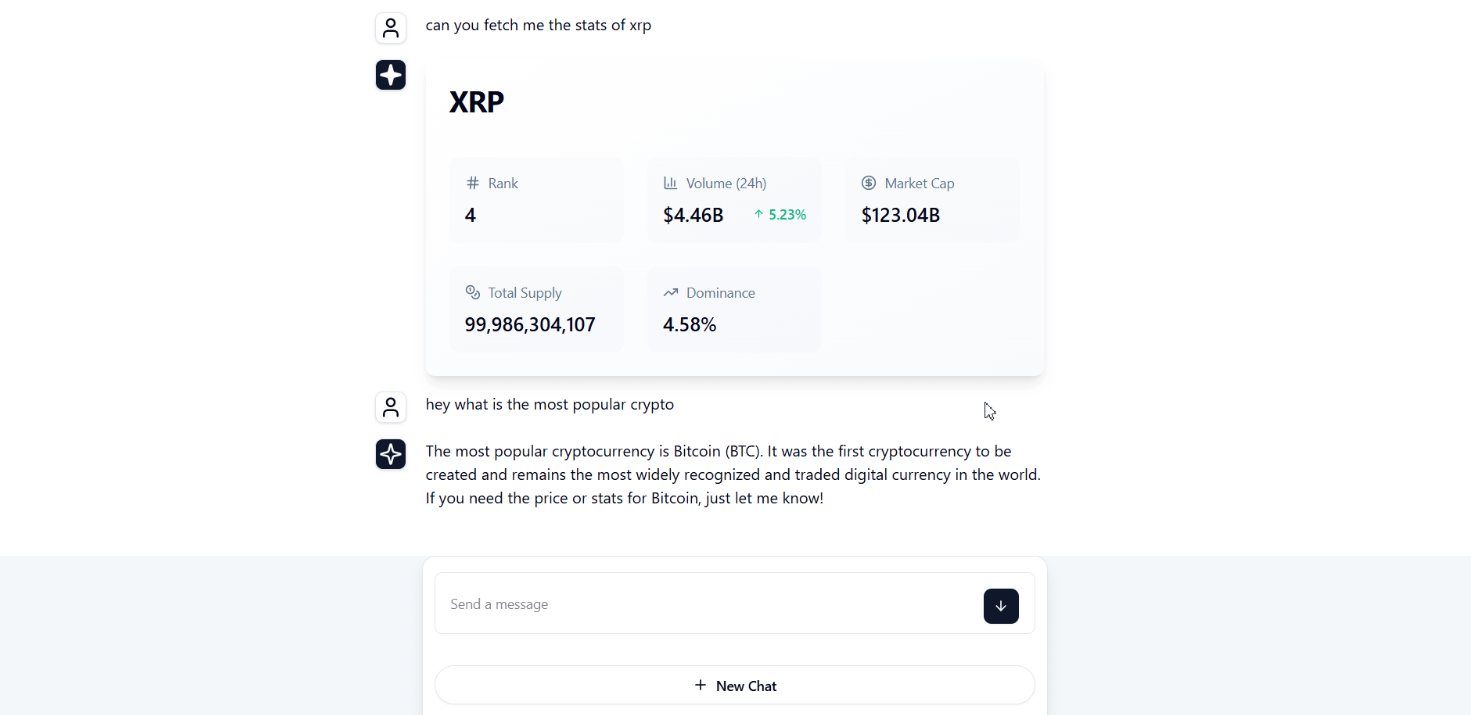
Task: Click the trend arrow icon beside Dominance
Action: point(671,293)
